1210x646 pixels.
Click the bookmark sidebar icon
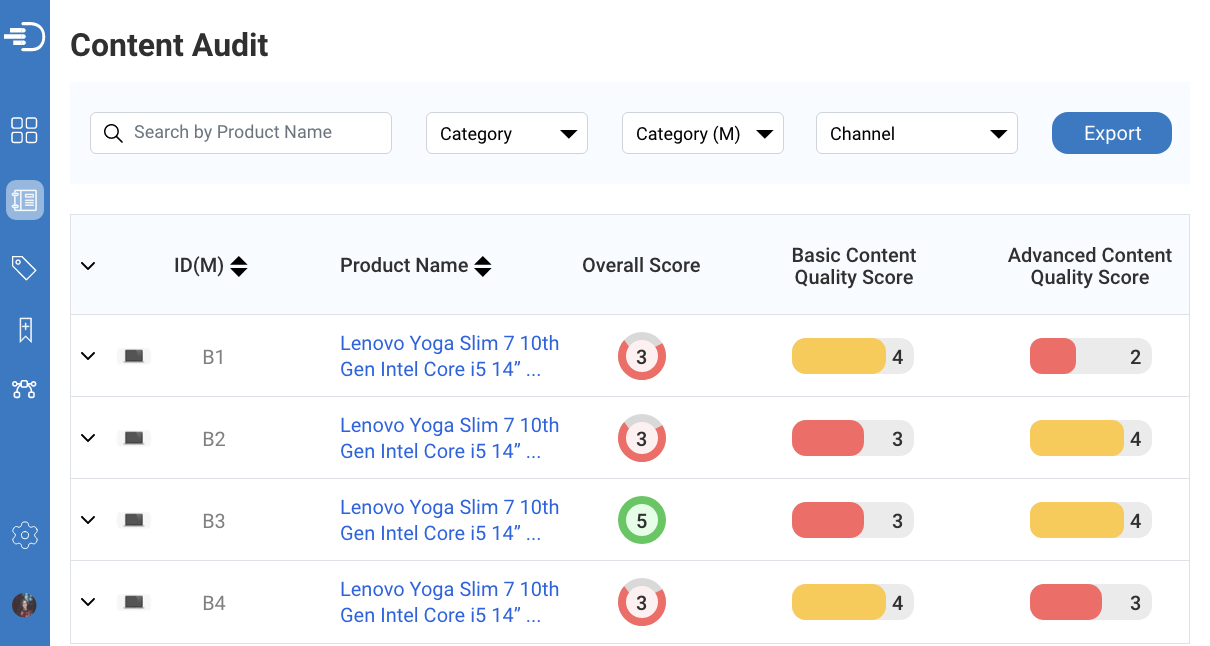[25, 330]
